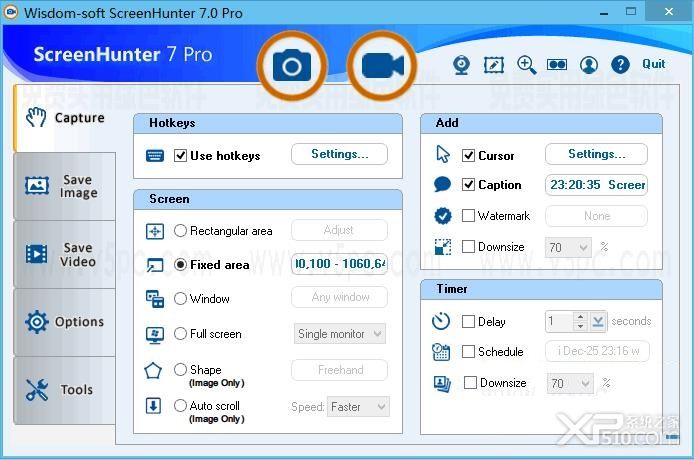Click the Shape pentagon icon

click(153, 370)
